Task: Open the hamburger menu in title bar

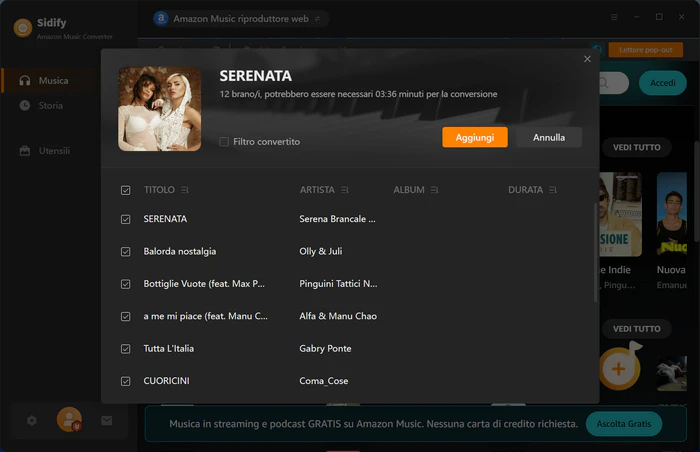Action: (x=614, y=17)
